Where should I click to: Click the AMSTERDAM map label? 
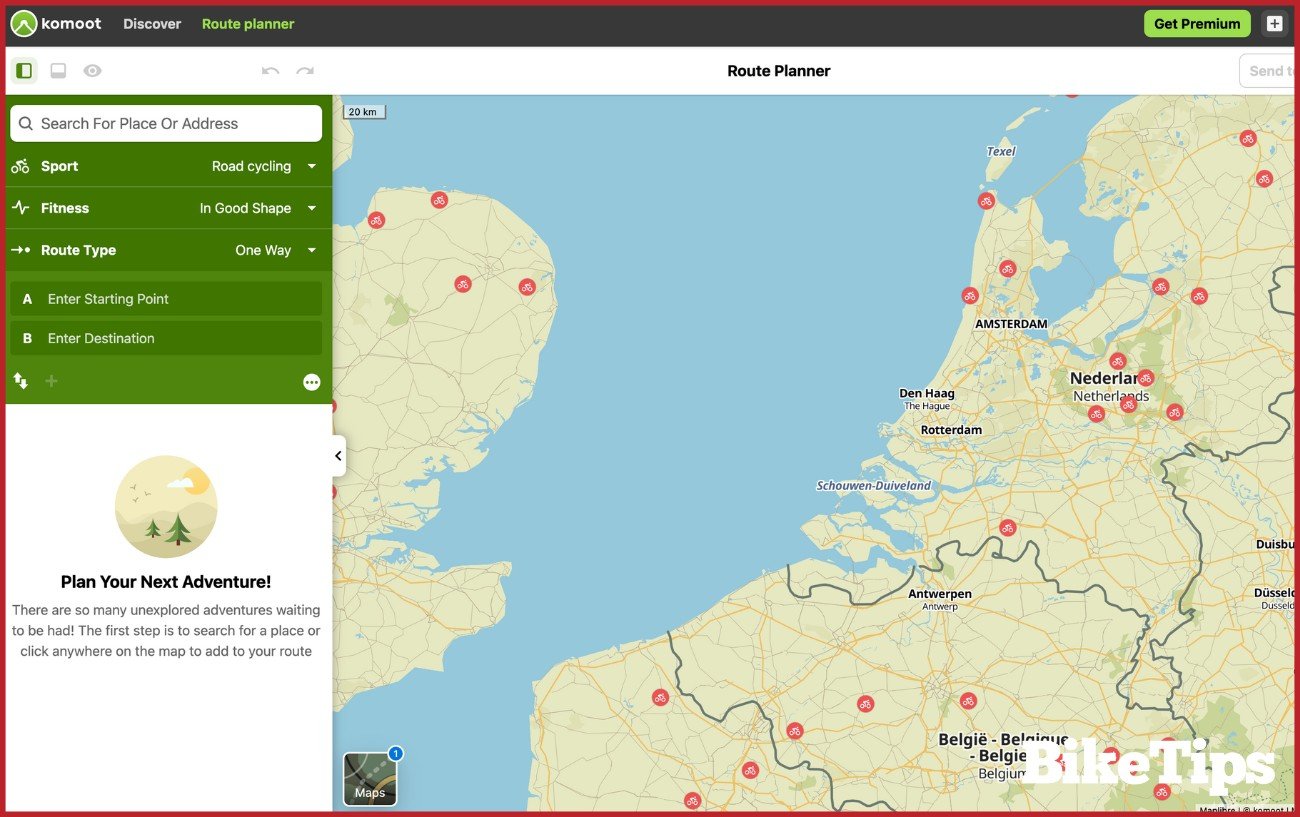(x=1011, y=324)
